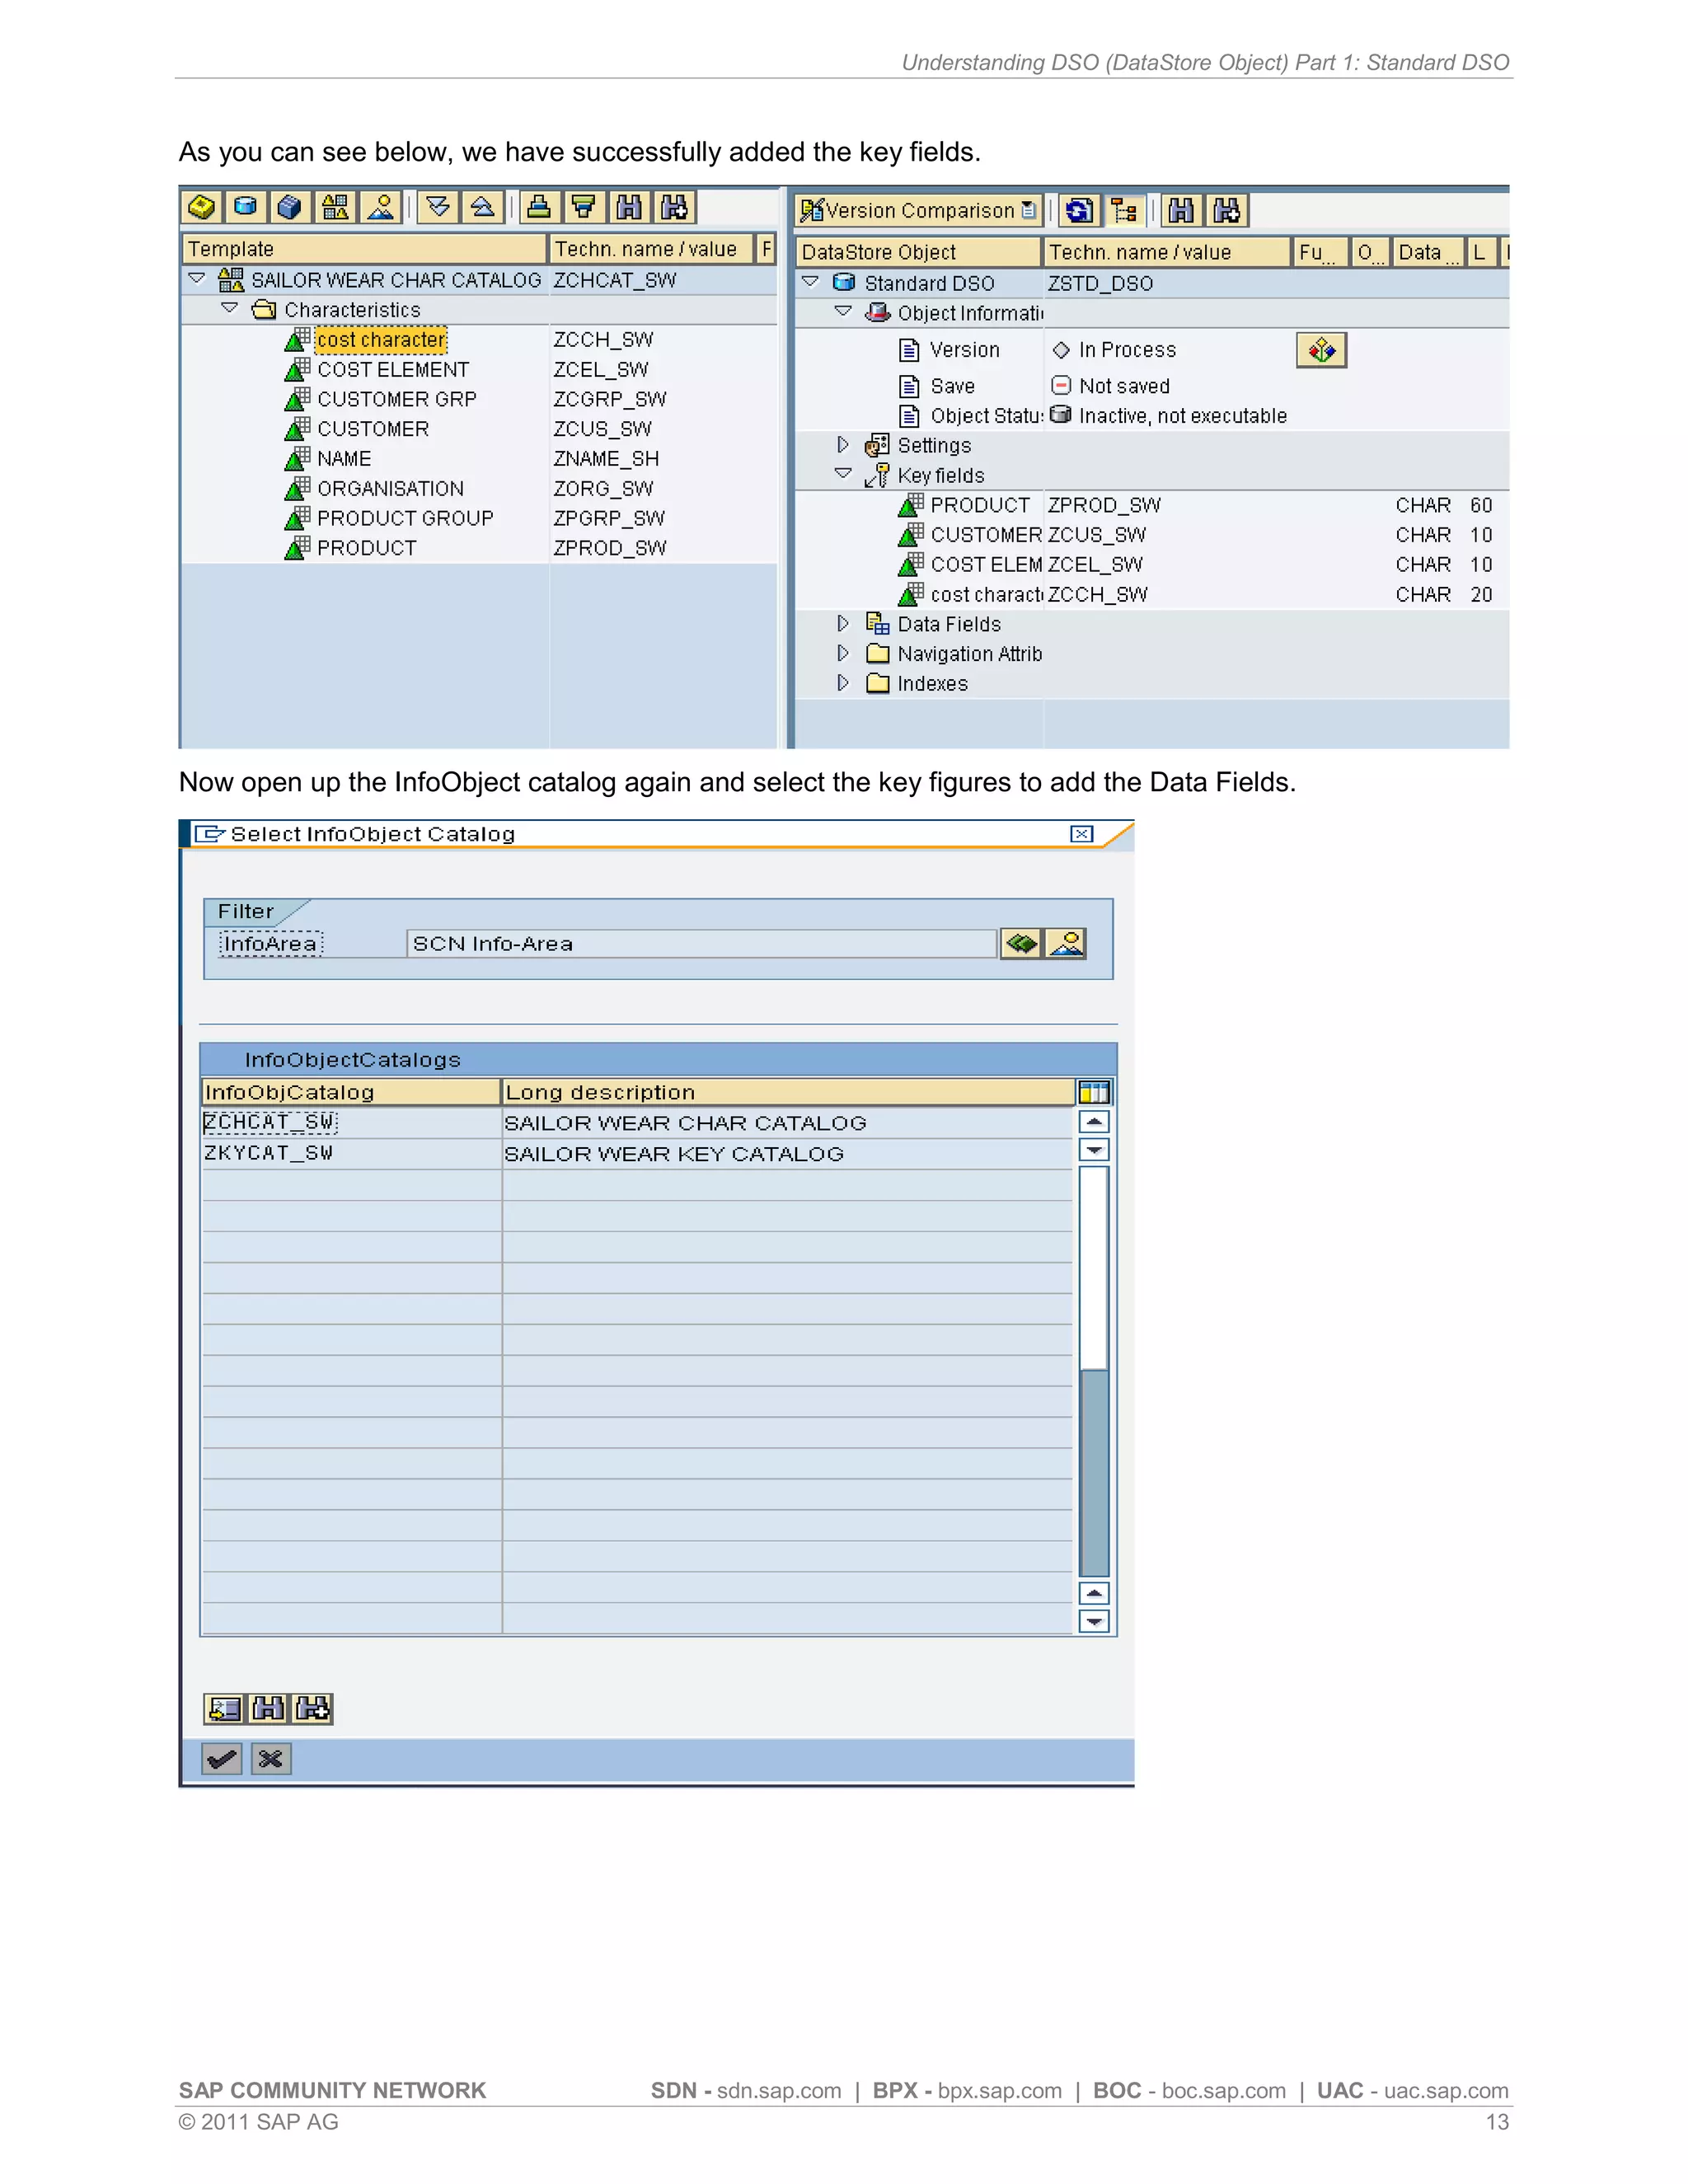Image resolution: width=1688 pixels, height=2184 pixels.
Task: Confirm selection with the checkmark button
Action: tap(222, 1759)
